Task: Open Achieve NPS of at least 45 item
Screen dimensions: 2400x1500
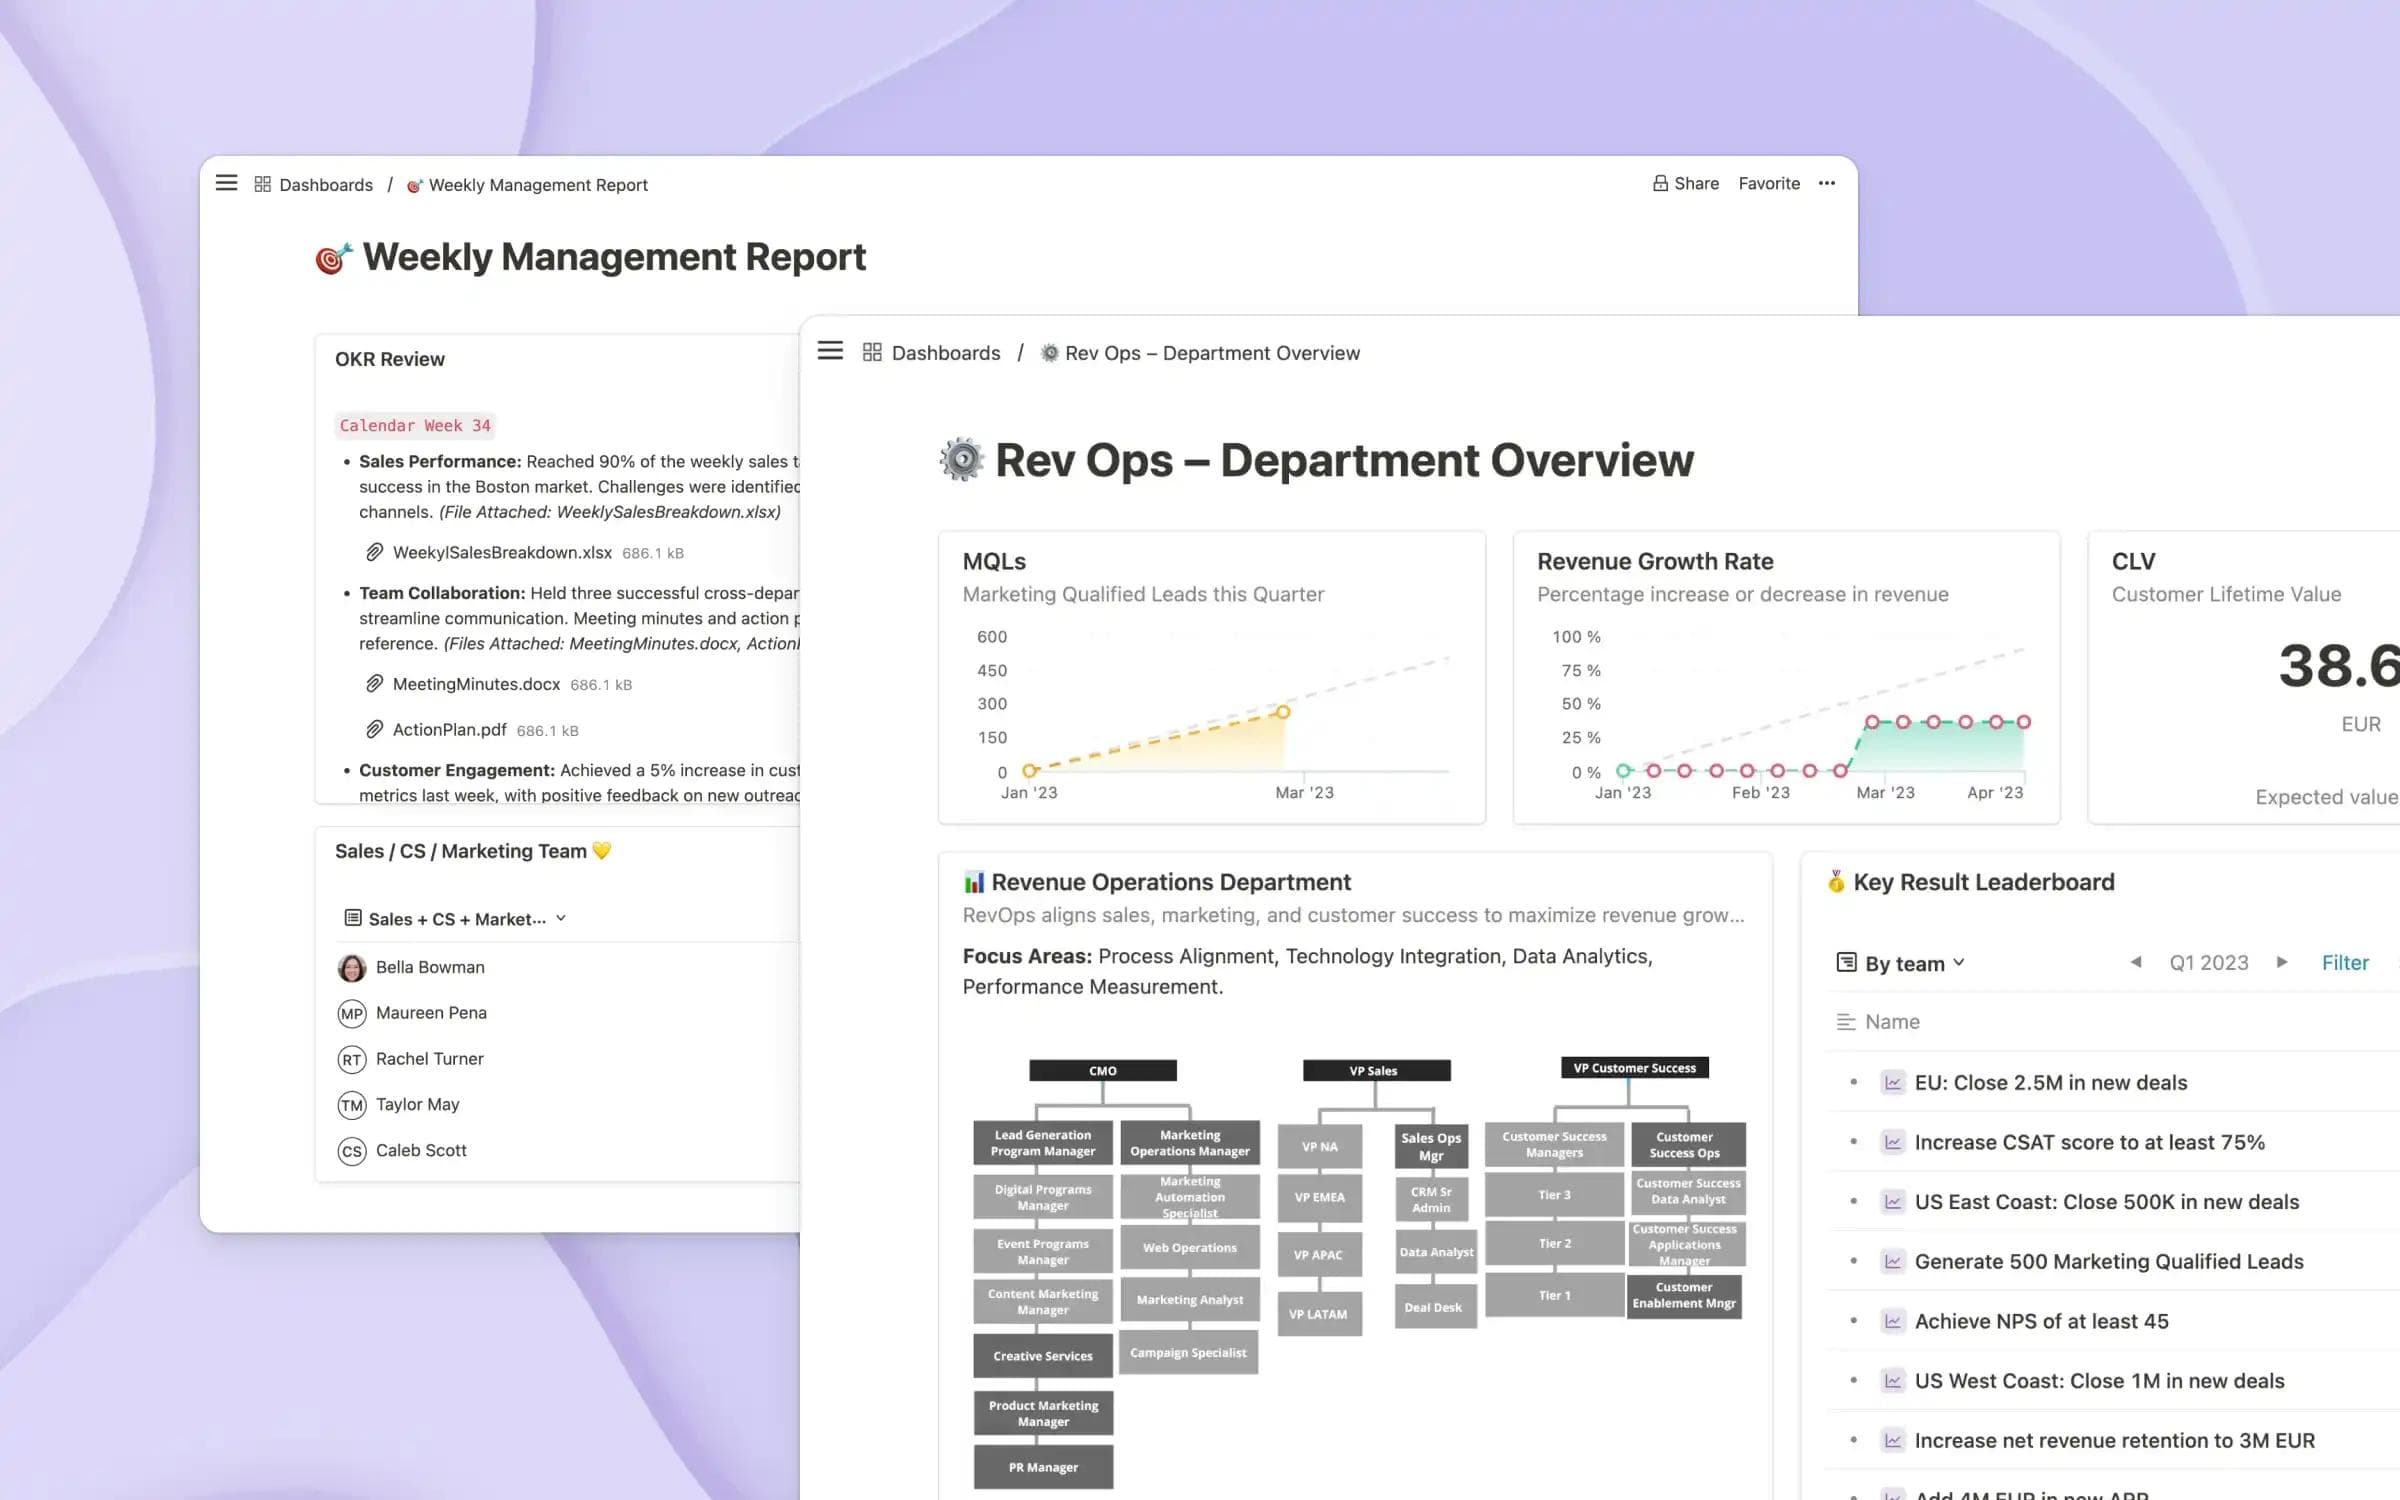Action: [2041, 1321]
